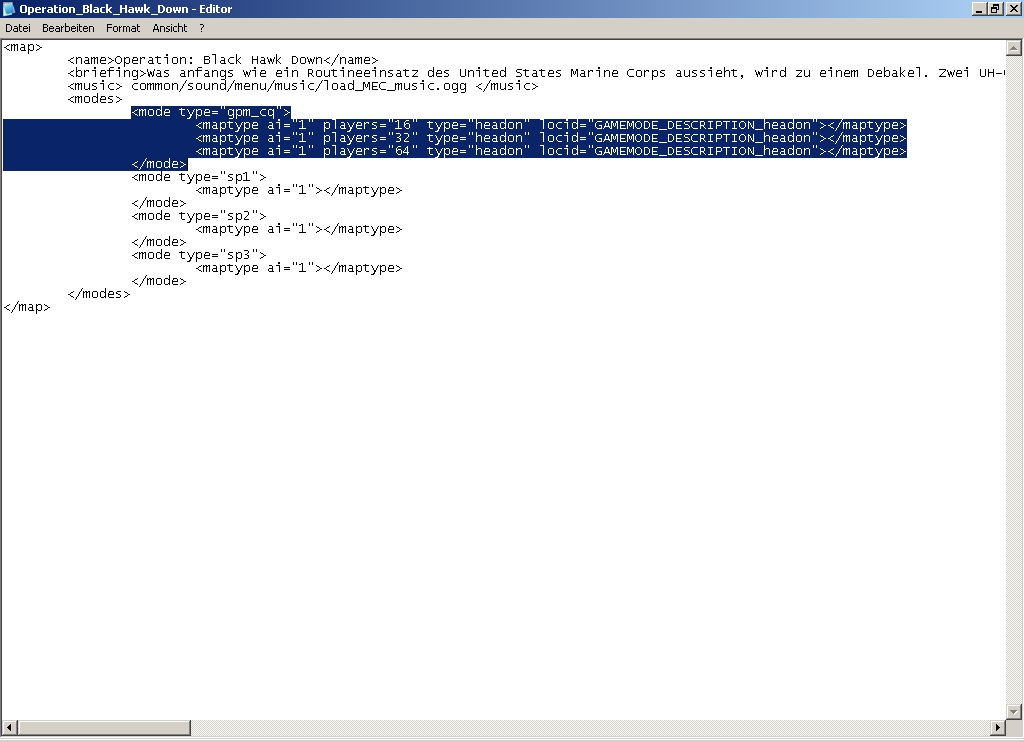
Task: Click the name line 'Operation: Black Hawk Down'
Action: click(223, 60)
